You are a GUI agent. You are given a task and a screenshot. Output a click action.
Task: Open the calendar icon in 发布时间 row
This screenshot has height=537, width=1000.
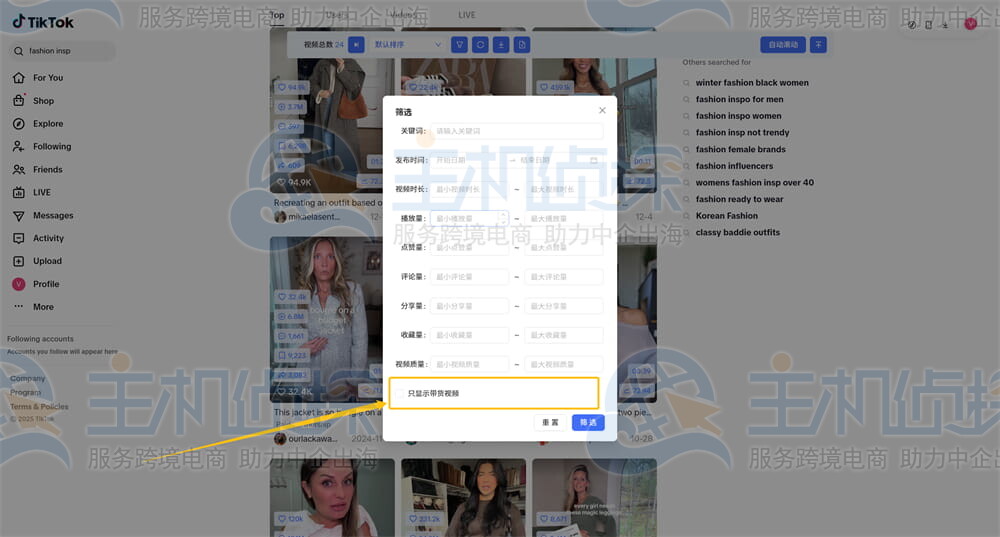[x=593, y=160]
